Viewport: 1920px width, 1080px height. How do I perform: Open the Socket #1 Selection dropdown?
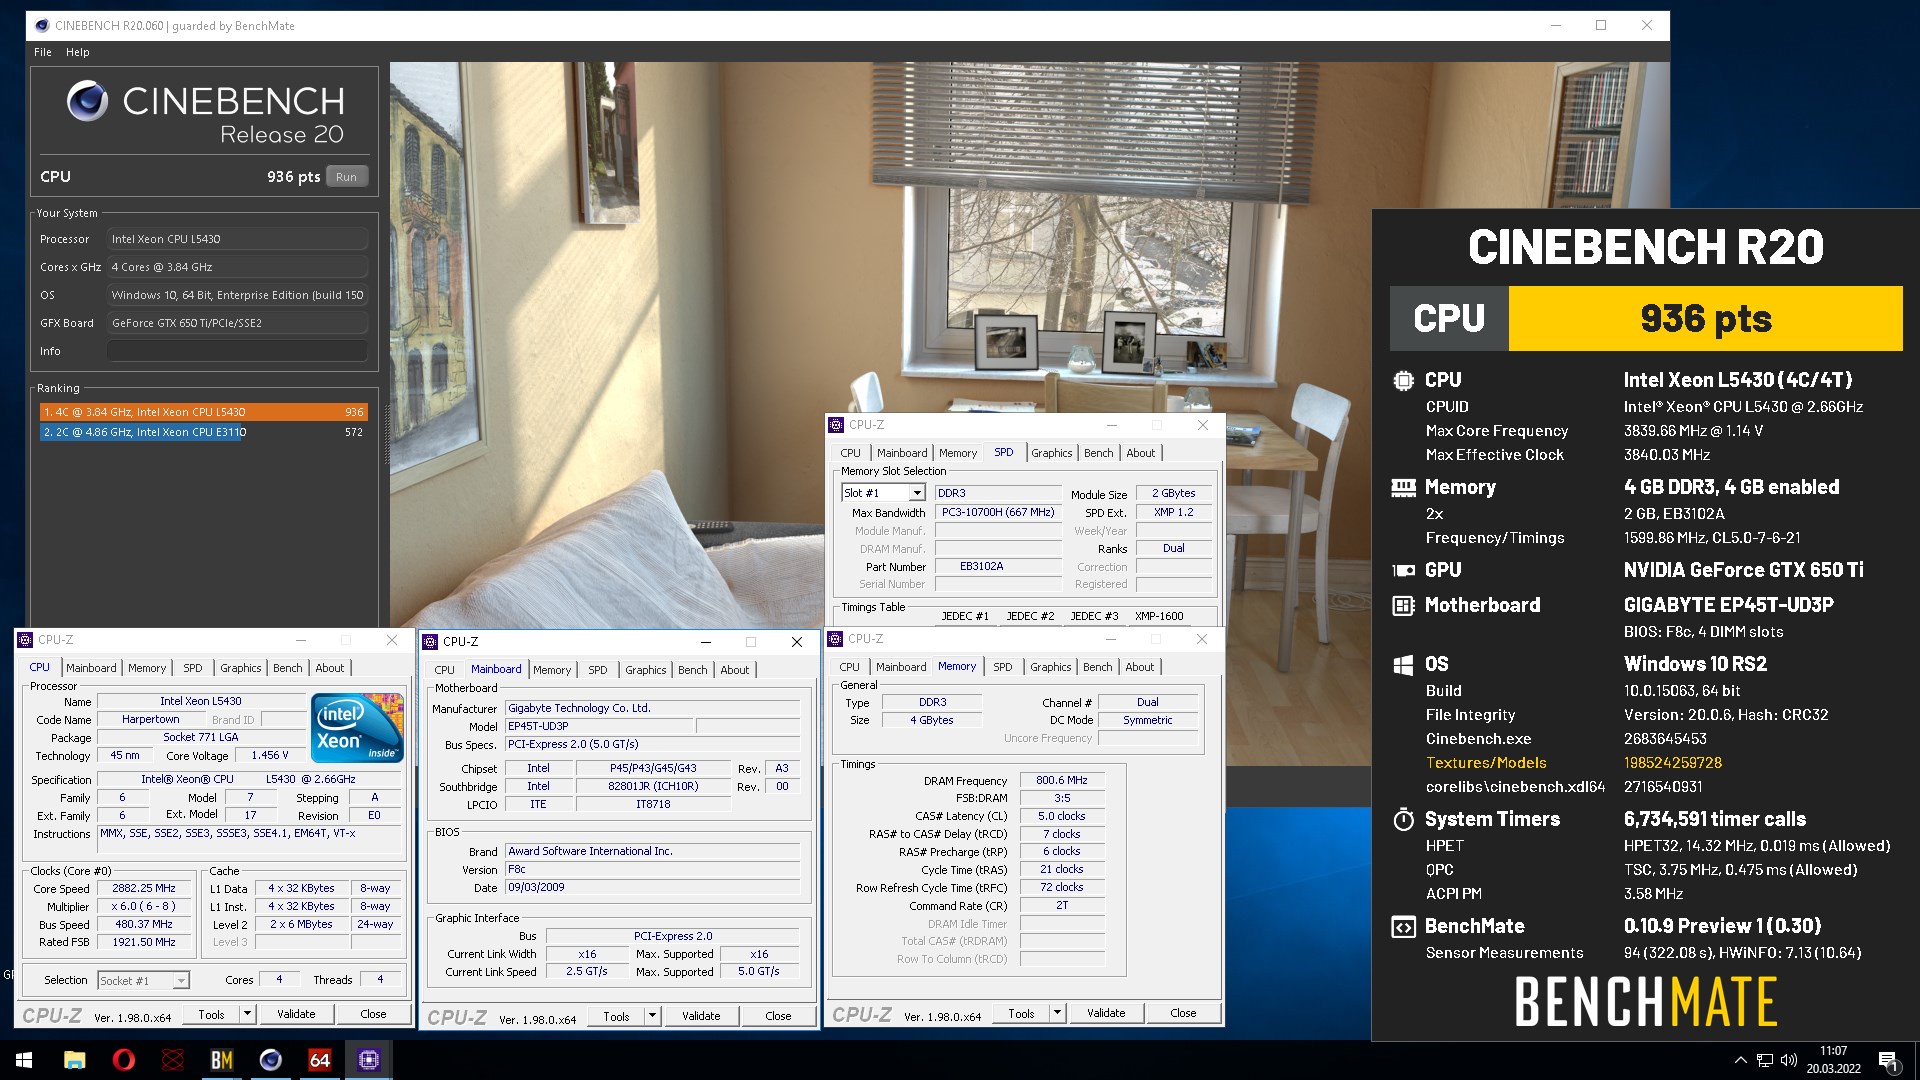[180, 981]
